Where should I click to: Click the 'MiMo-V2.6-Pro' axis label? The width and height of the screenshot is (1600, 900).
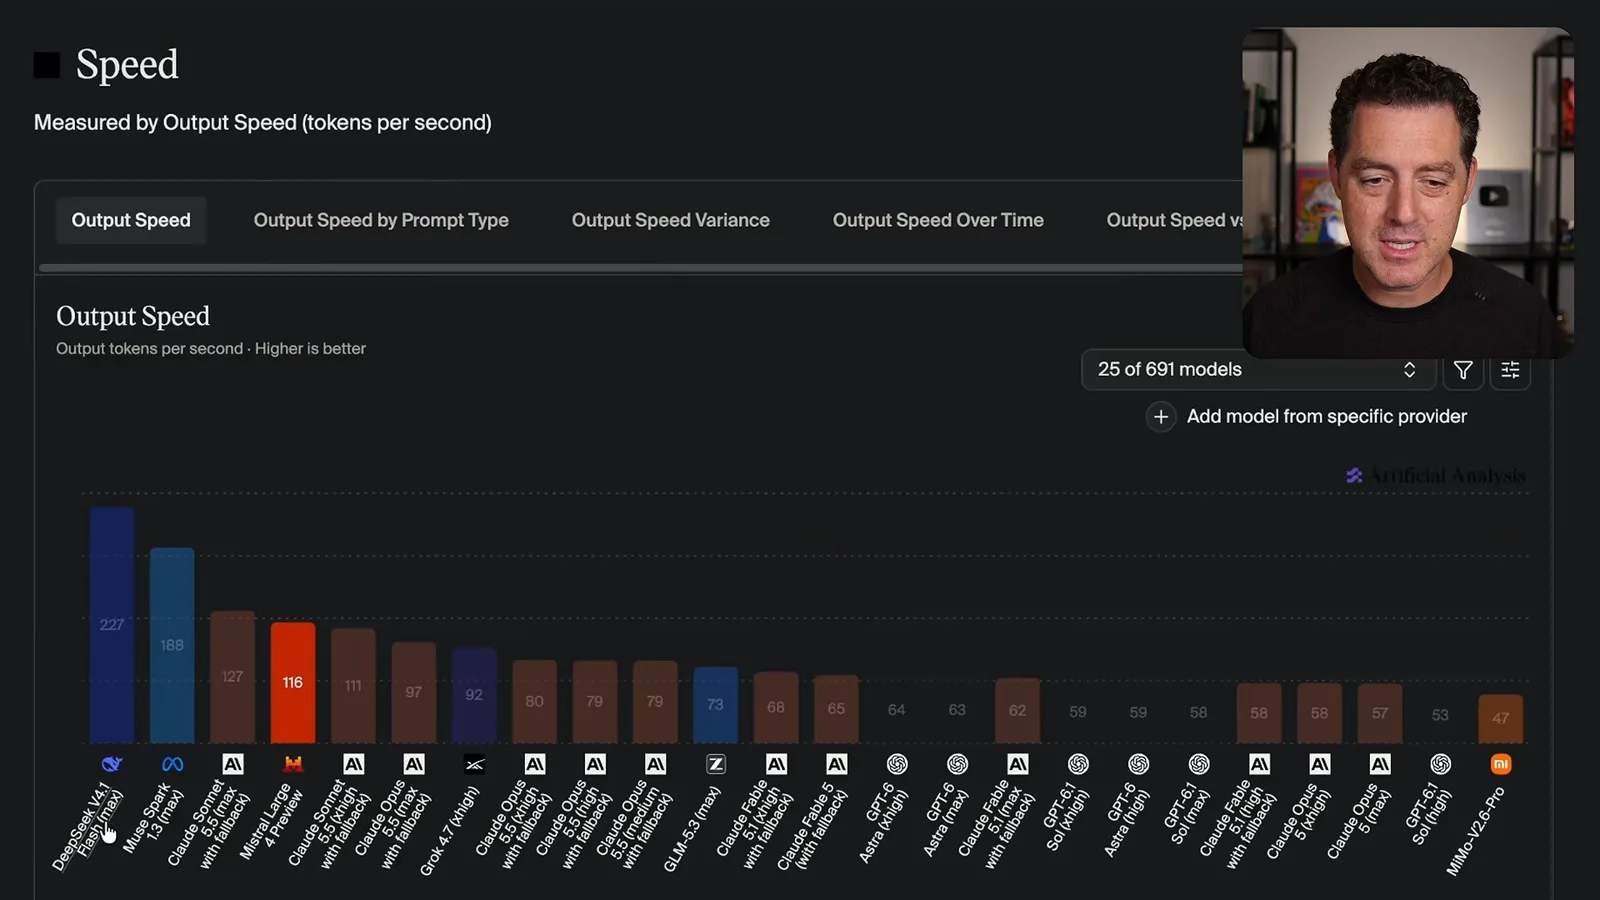tap(1475, 831)
